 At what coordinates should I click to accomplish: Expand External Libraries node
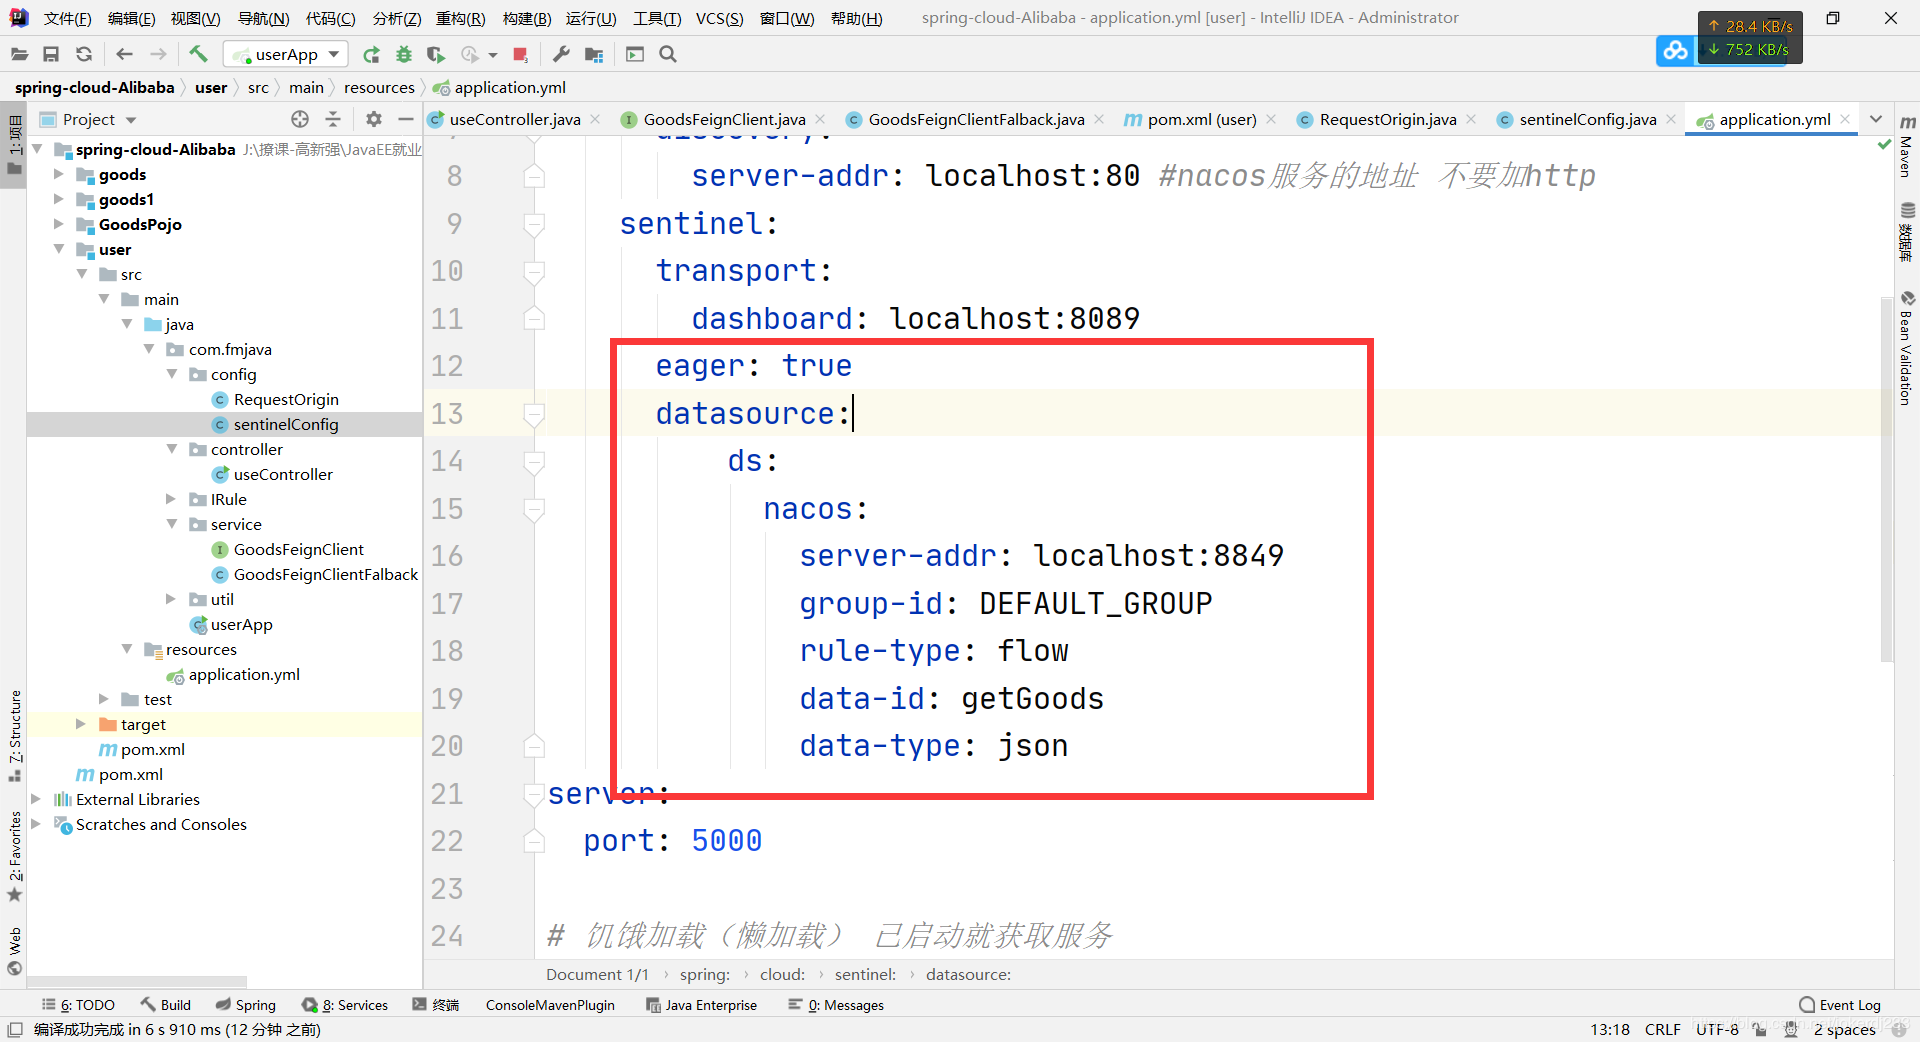[x=36, y=799]
